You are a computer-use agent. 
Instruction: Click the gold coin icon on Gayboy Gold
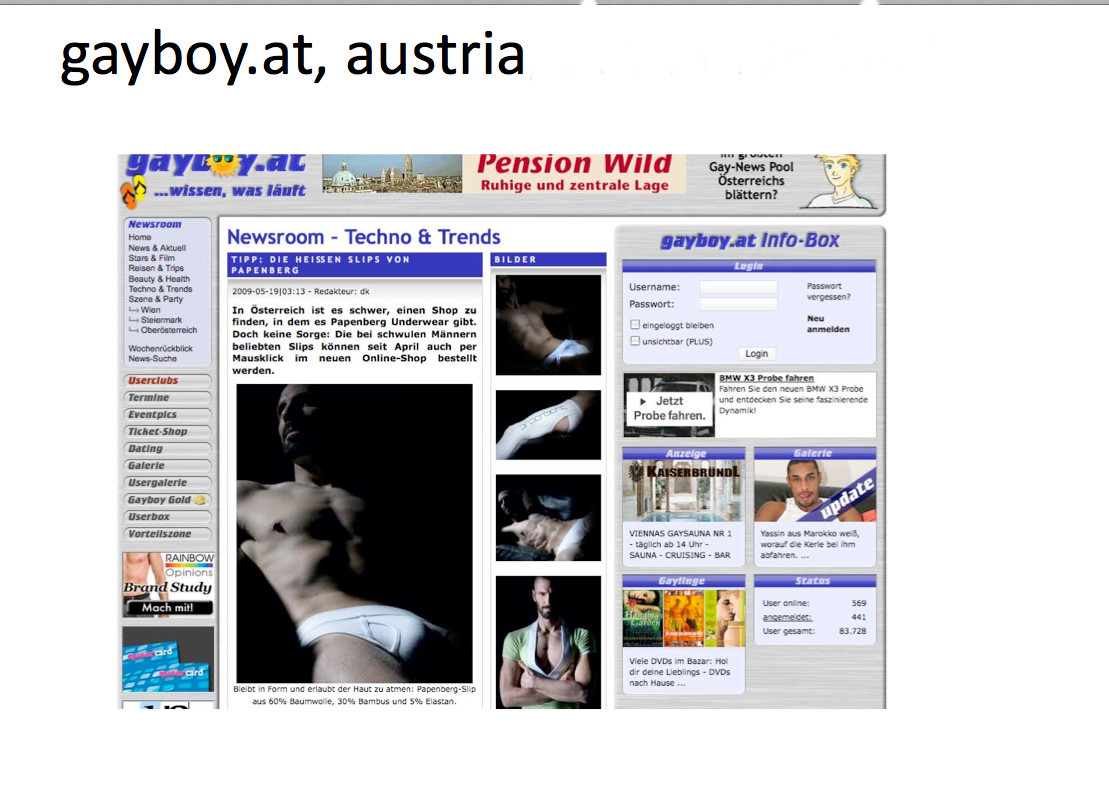(x=200, y=500)
